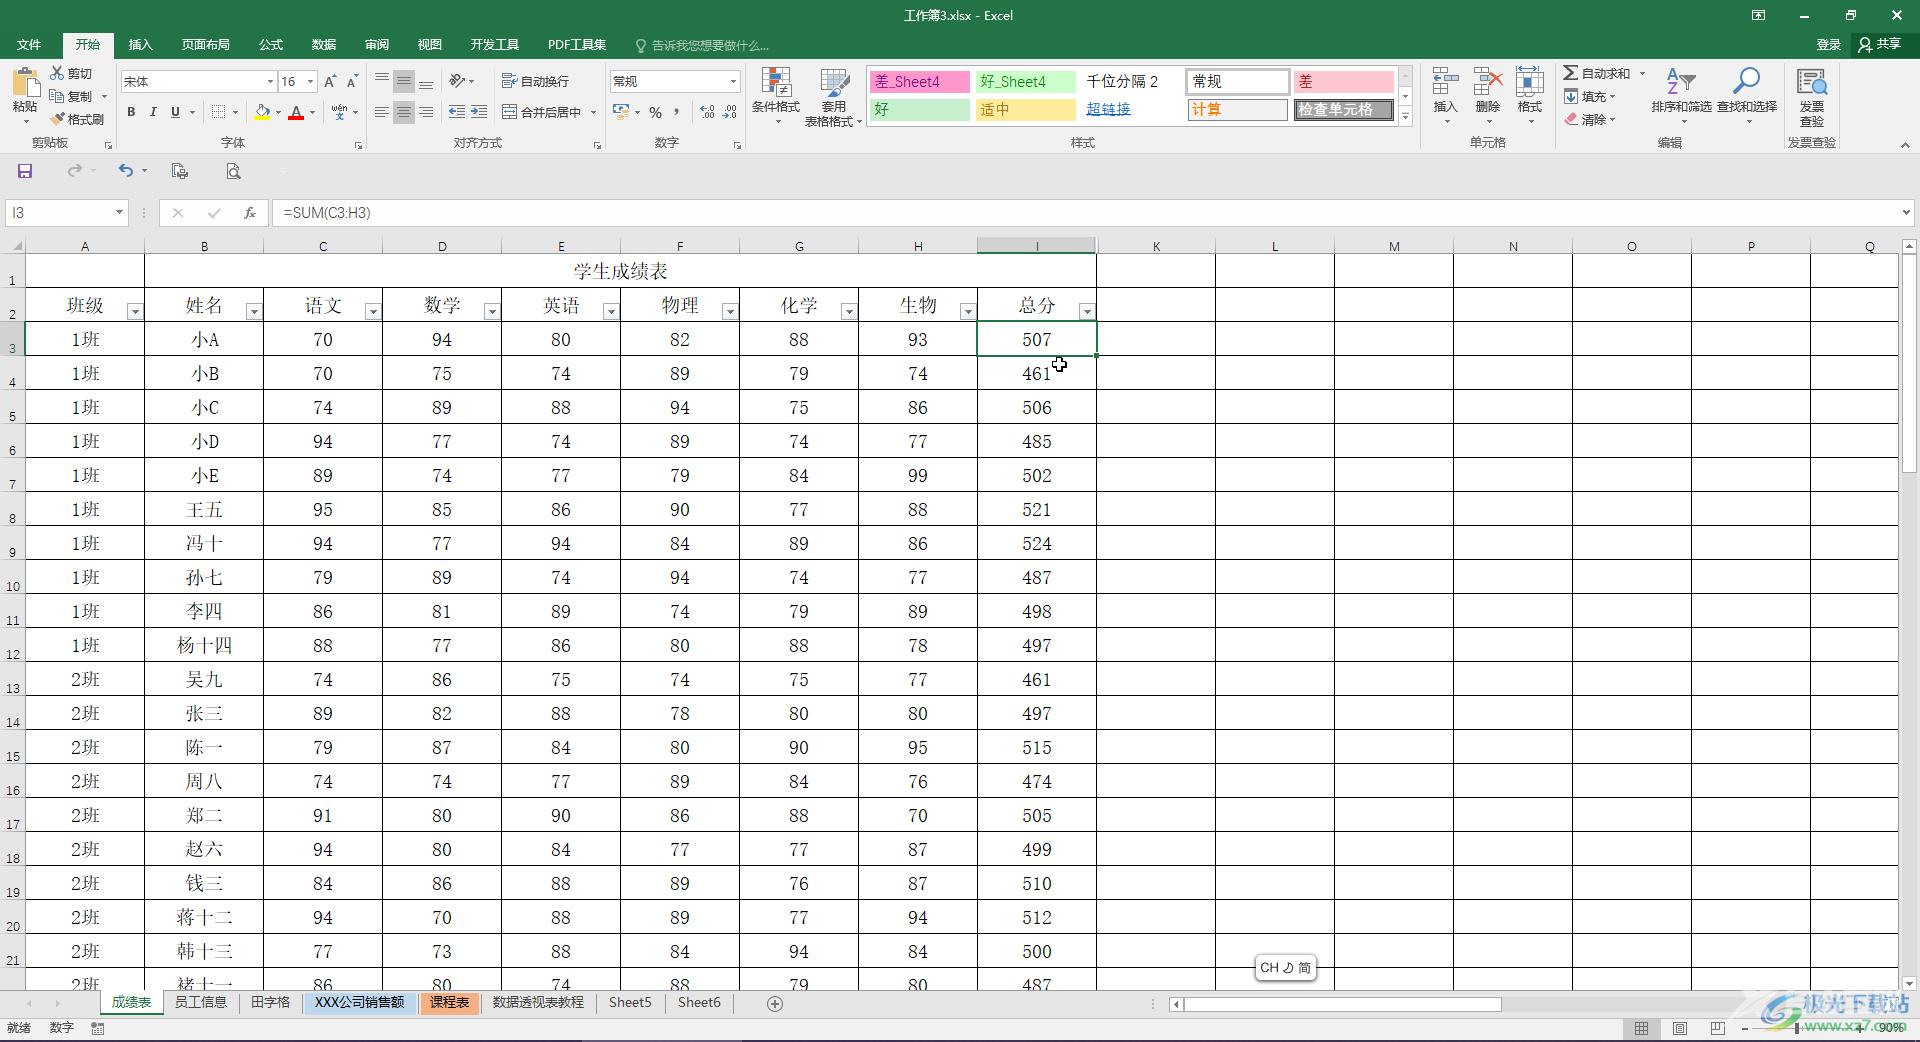The image size is (1920, 1042).
Task: Click the Decrease Decimal icon
Action: [731, 112]
